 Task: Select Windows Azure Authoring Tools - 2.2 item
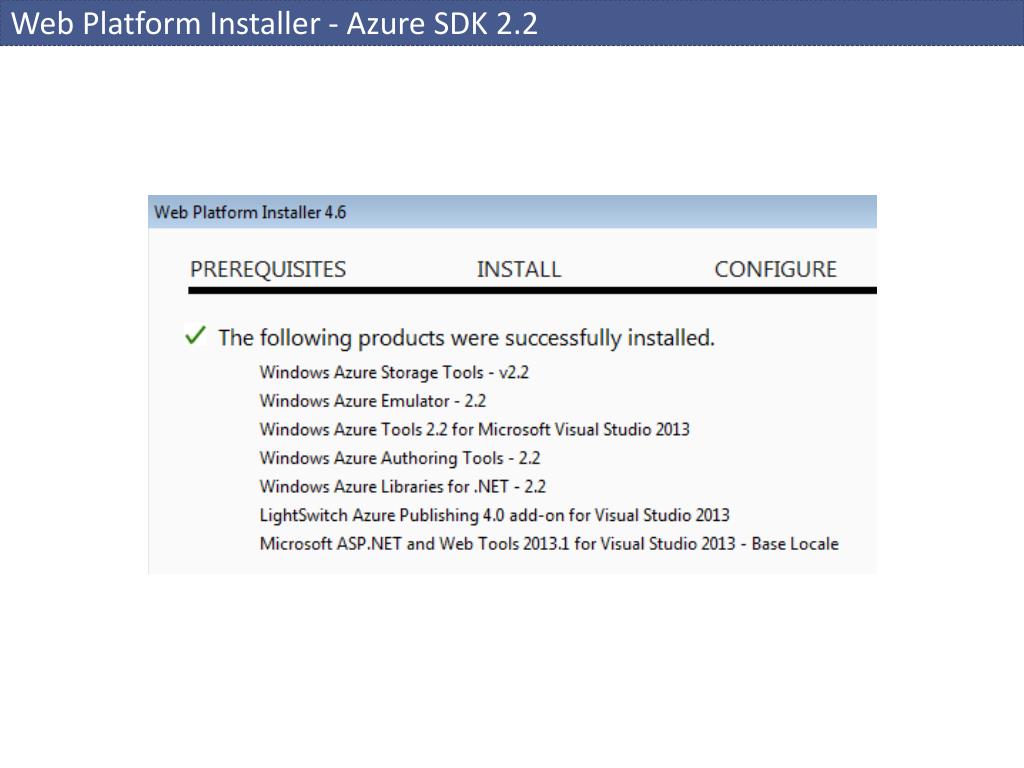point(400,458)
